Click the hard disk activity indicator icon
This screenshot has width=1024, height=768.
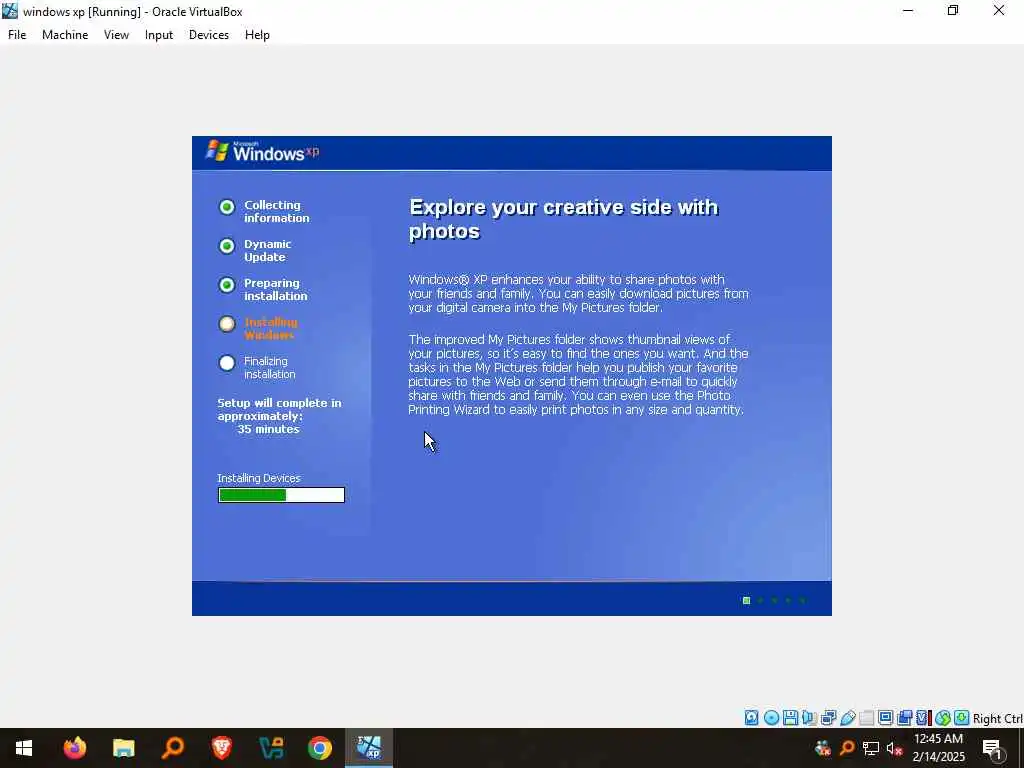[x=752, y=718]
